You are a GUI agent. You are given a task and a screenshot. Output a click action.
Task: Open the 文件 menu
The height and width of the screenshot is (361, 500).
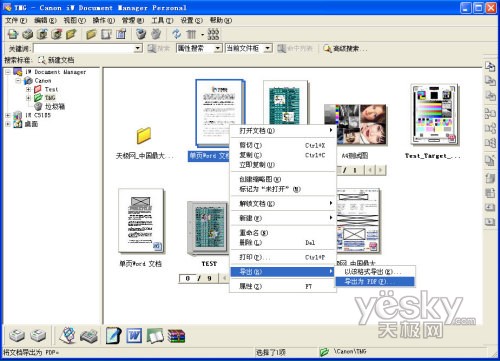[x=16, y=21]
